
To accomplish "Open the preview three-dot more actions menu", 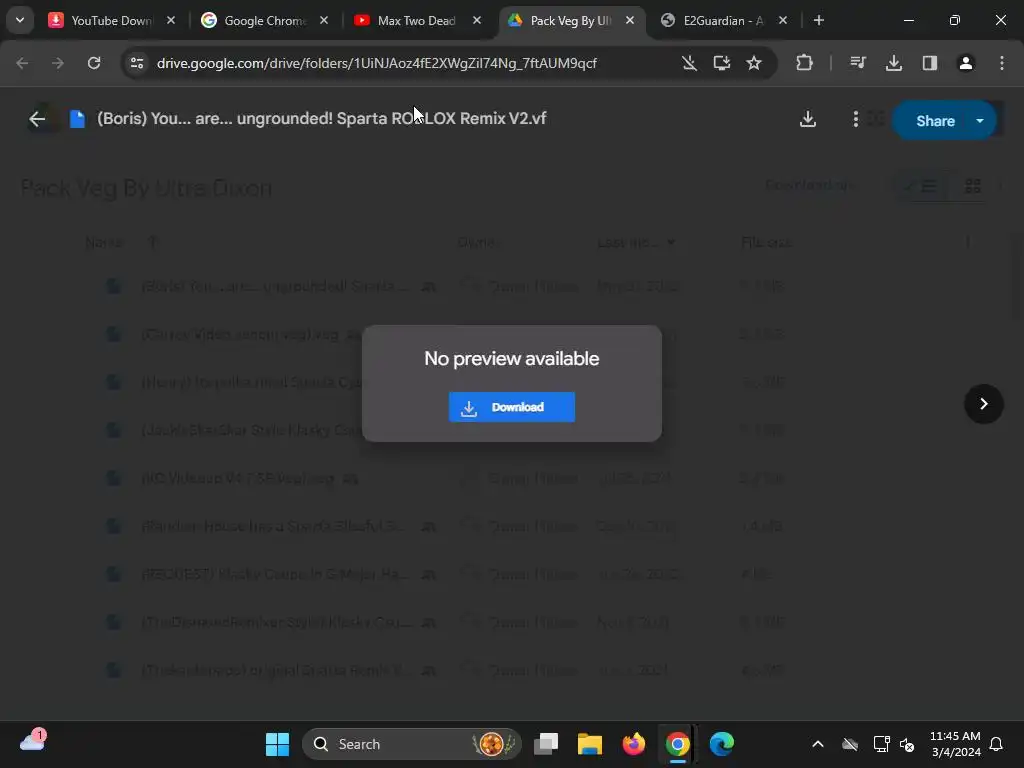I will coord(856,119).
